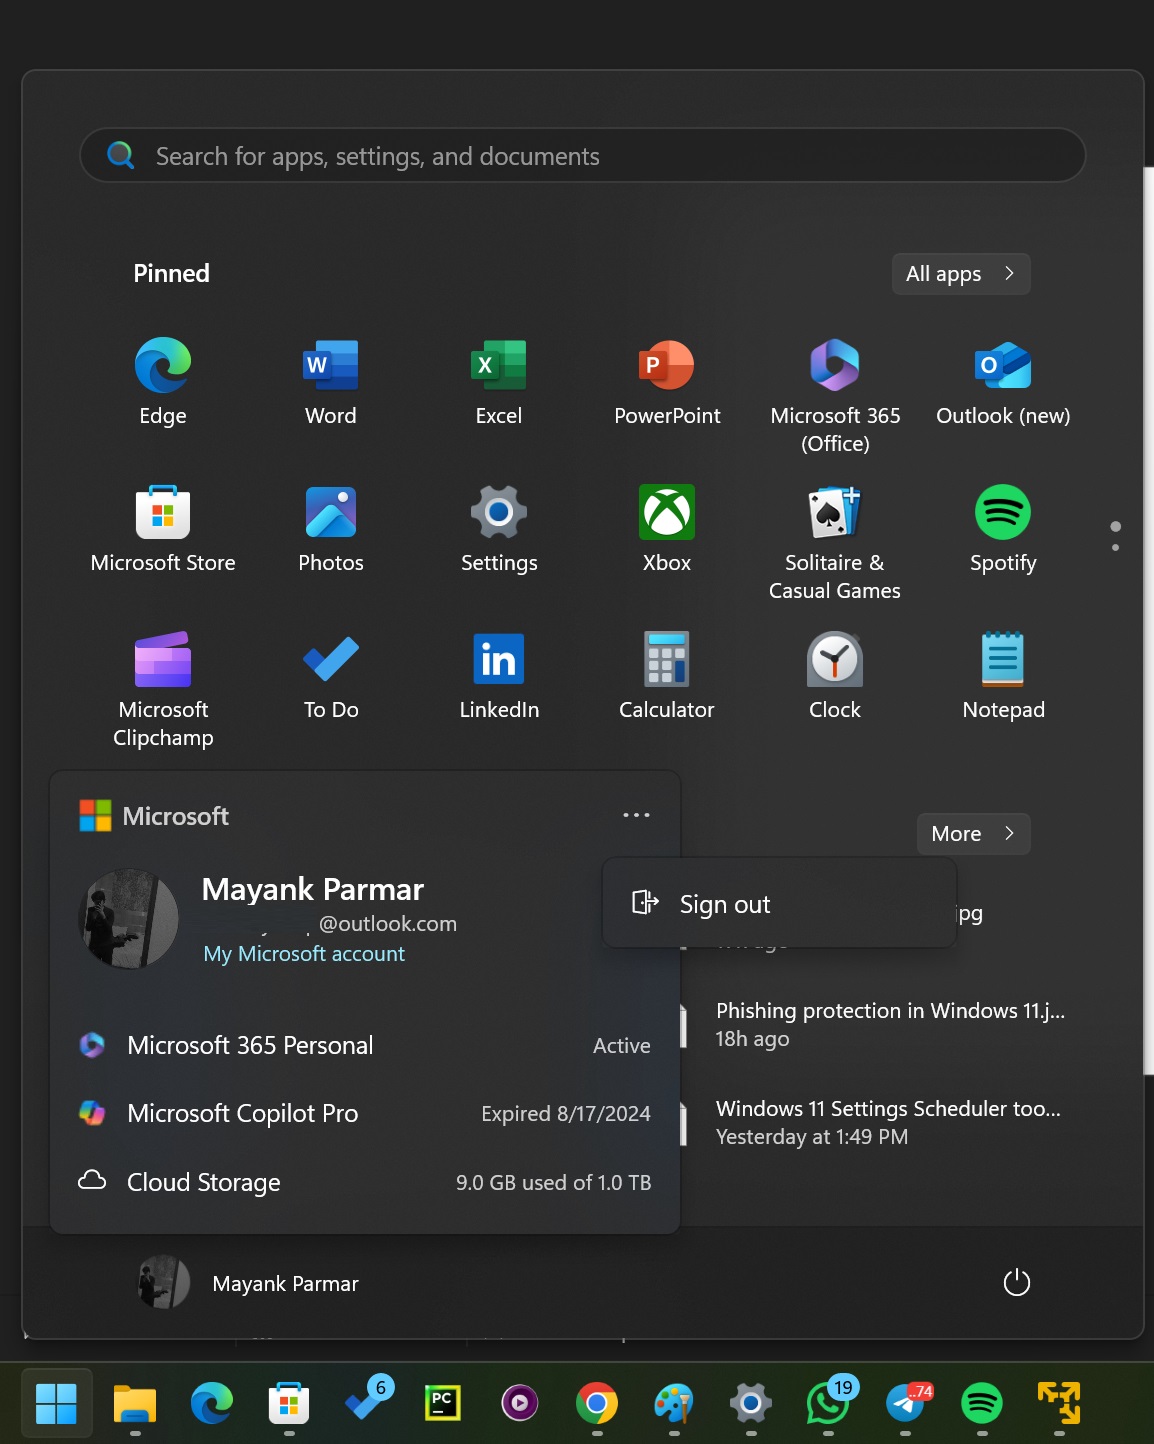
Task: Open the account options ellipsis menu
Action: pyautogui.click(x=636, y=815)
